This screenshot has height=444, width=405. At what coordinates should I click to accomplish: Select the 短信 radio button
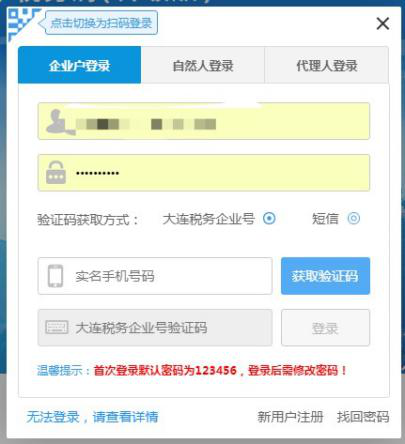click(x=354, y=219)
